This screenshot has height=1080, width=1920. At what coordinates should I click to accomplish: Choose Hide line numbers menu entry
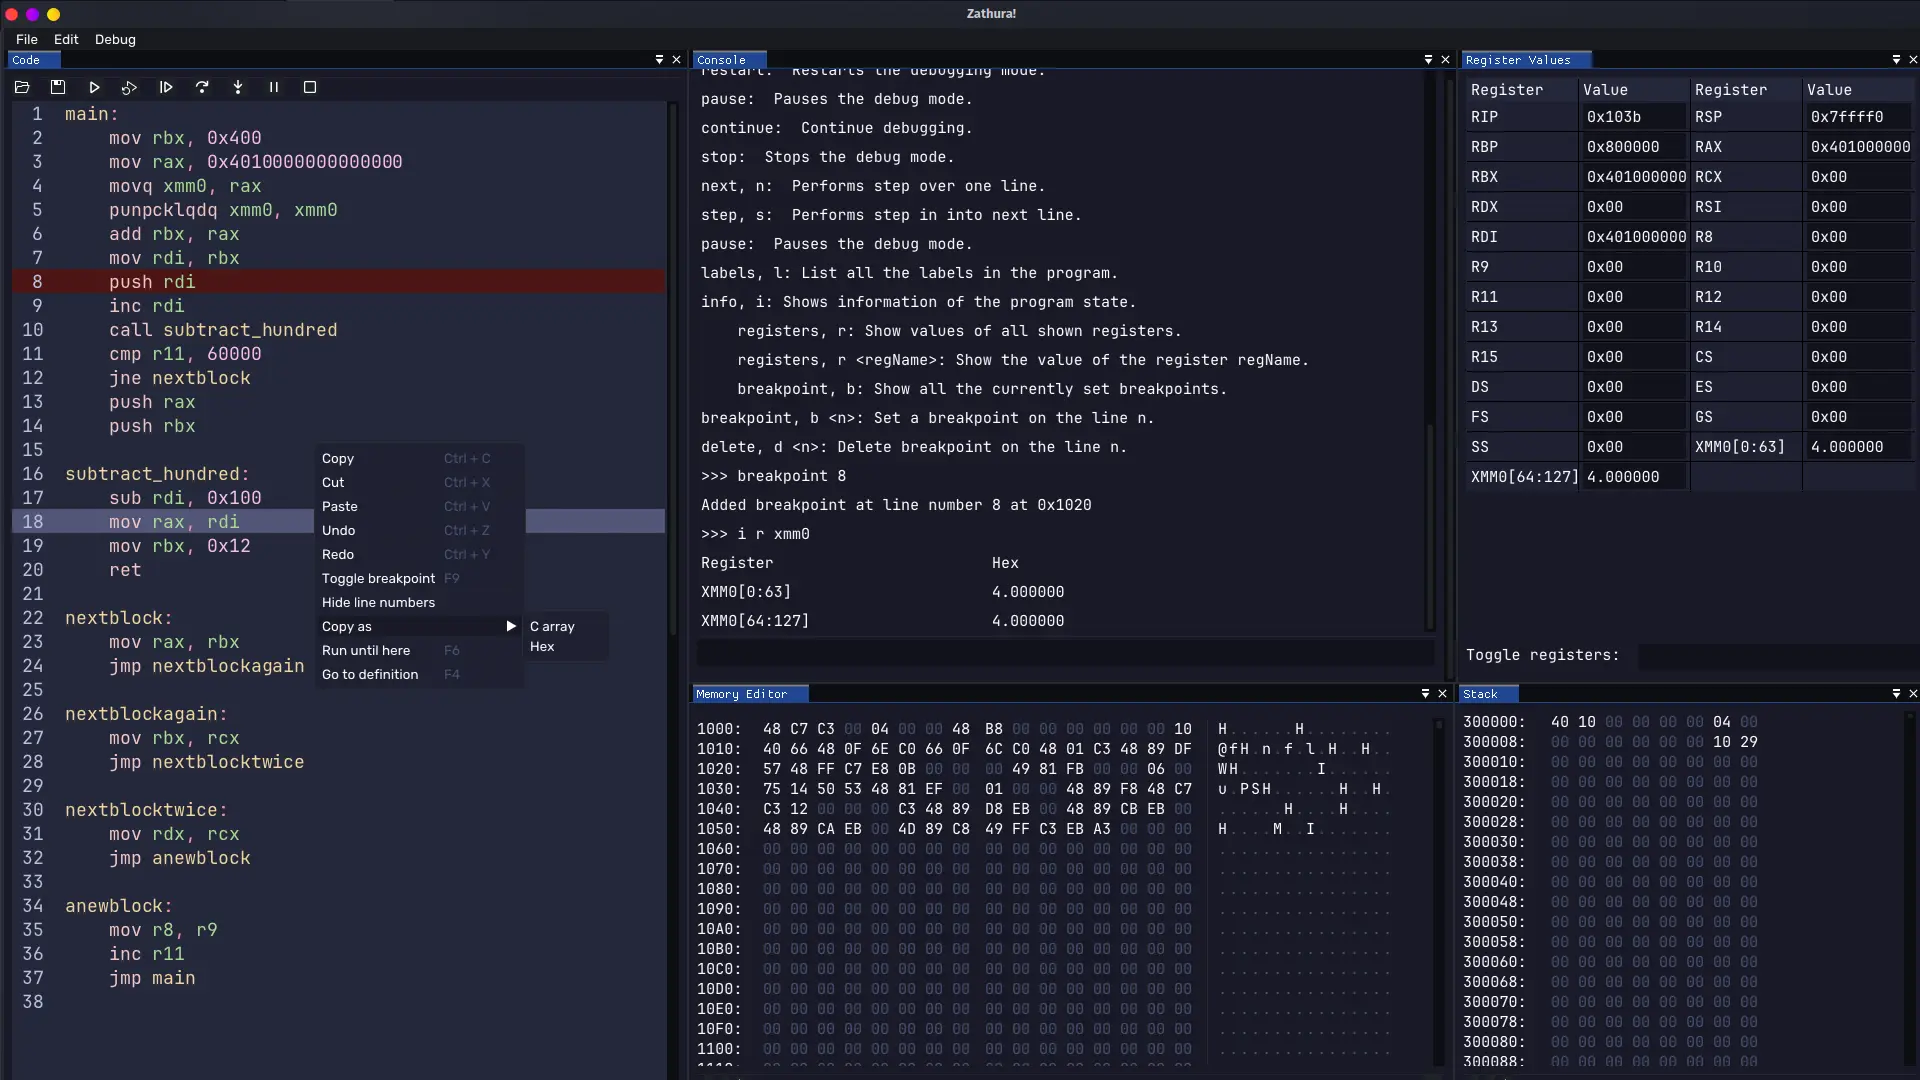[x=378, y=603]
